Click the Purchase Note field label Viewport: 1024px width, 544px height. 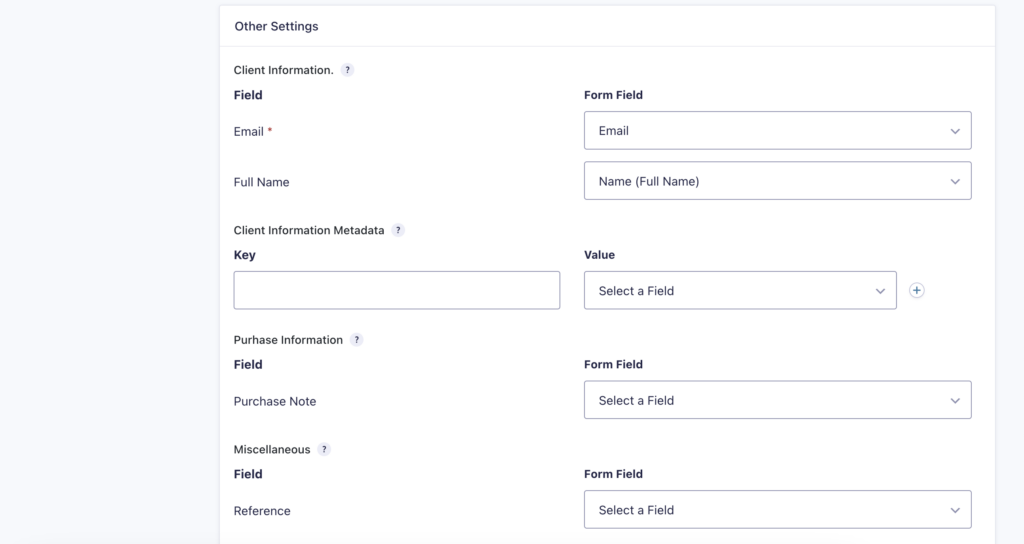(x=275, y=401)
